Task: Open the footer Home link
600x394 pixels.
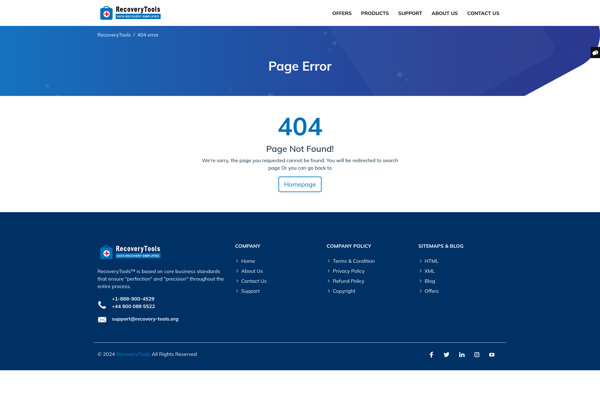Action: pyautogui.click(x=248, y=261)
